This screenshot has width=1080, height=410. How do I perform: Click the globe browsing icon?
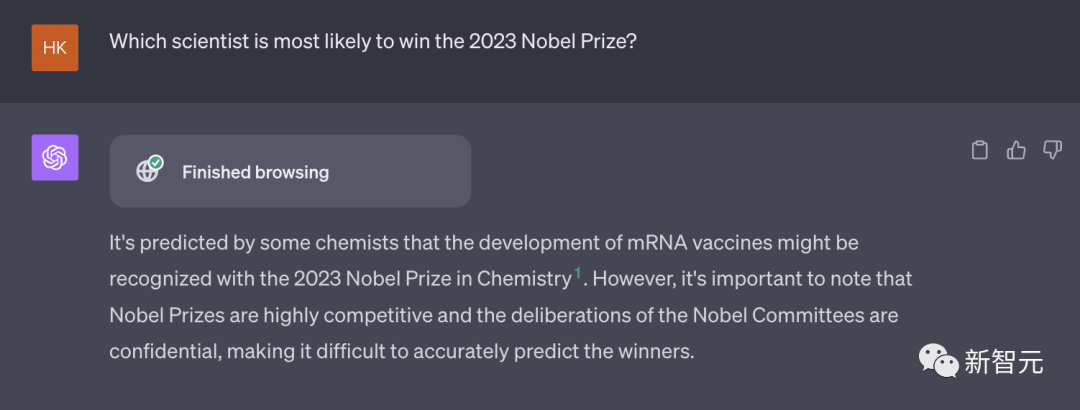point(147,171)
